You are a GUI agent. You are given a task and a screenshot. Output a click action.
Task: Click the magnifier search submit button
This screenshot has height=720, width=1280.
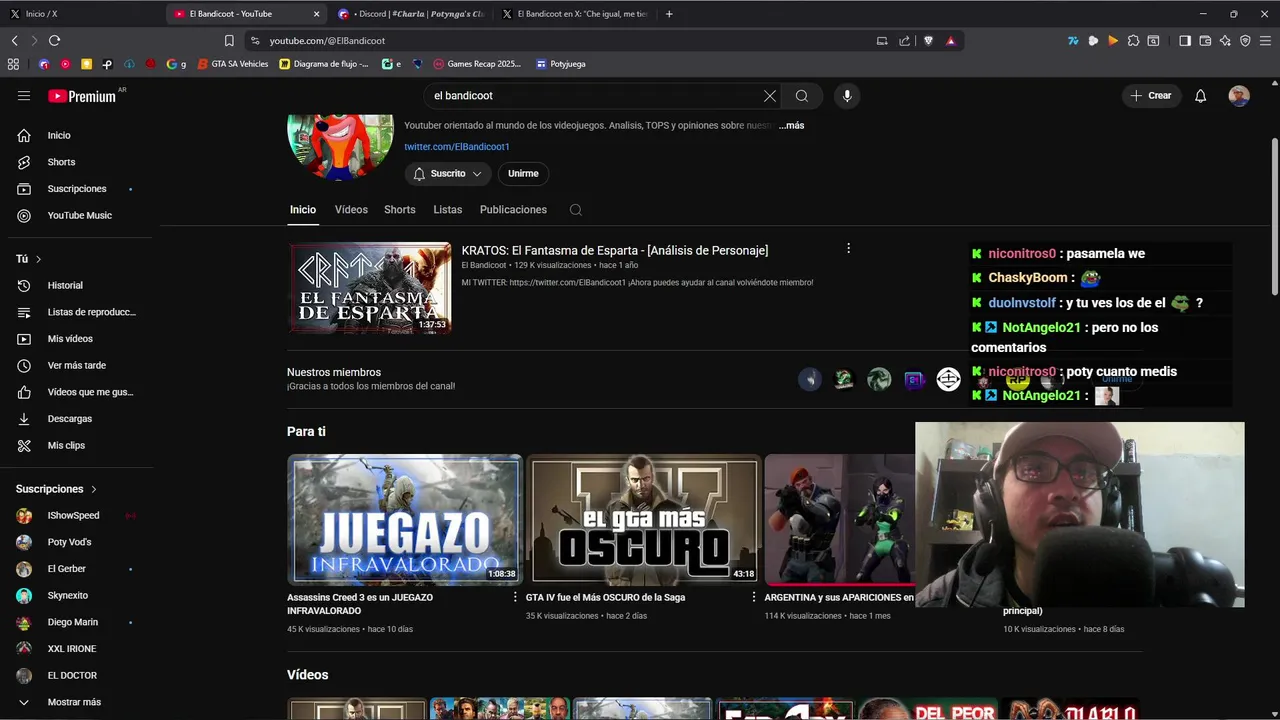pyautogui.click(x=802, y=96)
